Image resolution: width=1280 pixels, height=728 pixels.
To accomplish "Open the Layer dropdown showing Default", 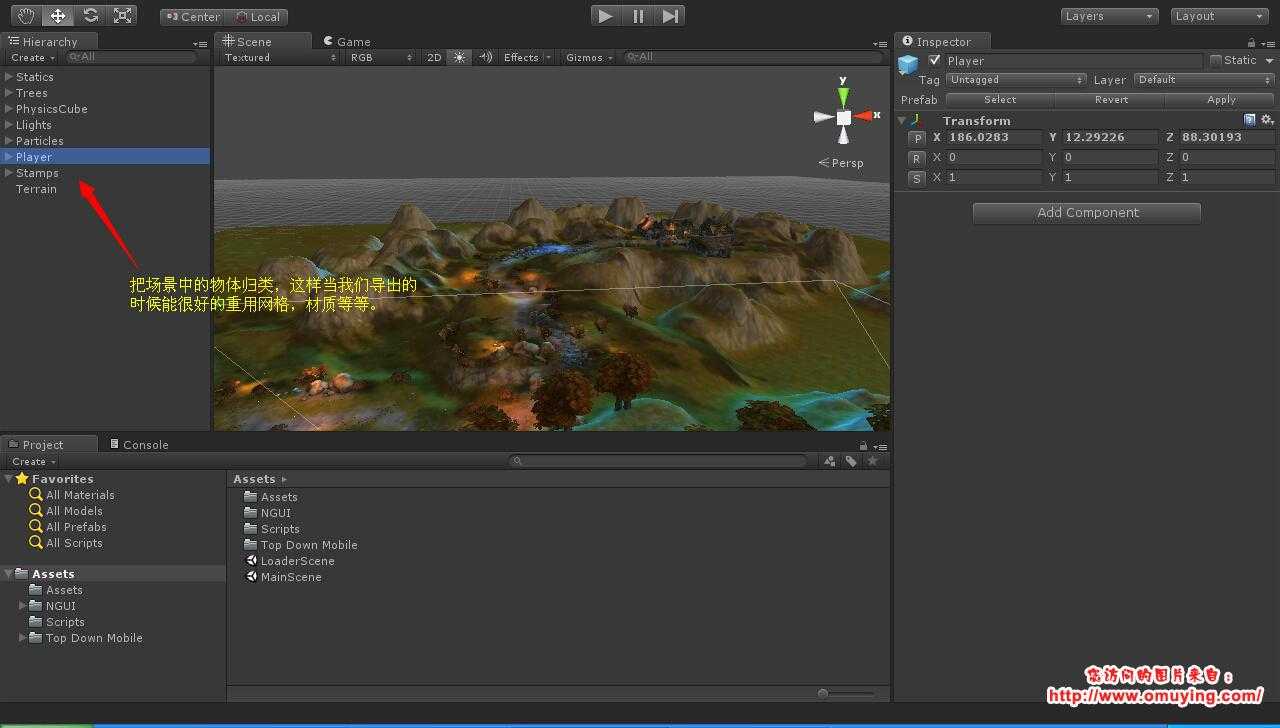I will tap(1204, 79).
